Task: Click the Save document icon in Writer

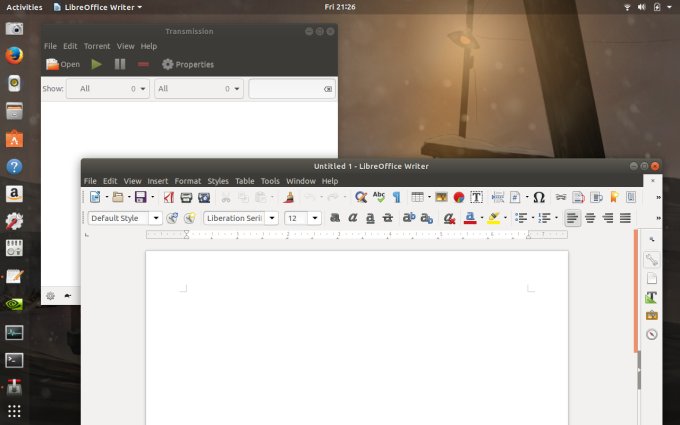Action: pyautogui.click(x=140, y=197)
